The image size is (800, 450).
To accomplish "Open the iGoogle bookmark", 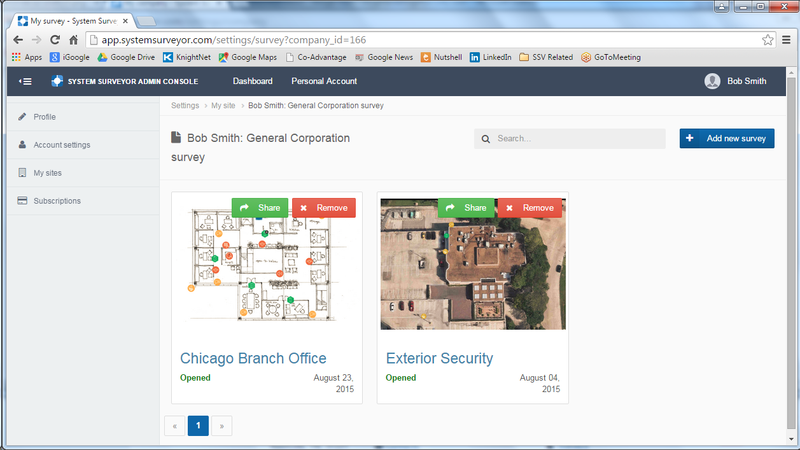I will pyautogui.click(x=70, y=57).
